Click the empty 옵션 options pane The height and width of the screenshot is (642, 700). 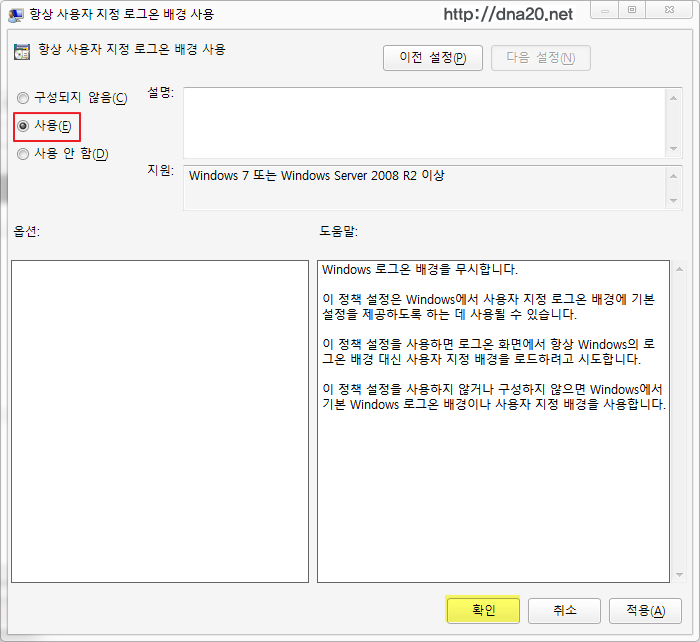[x=160, y=421]
